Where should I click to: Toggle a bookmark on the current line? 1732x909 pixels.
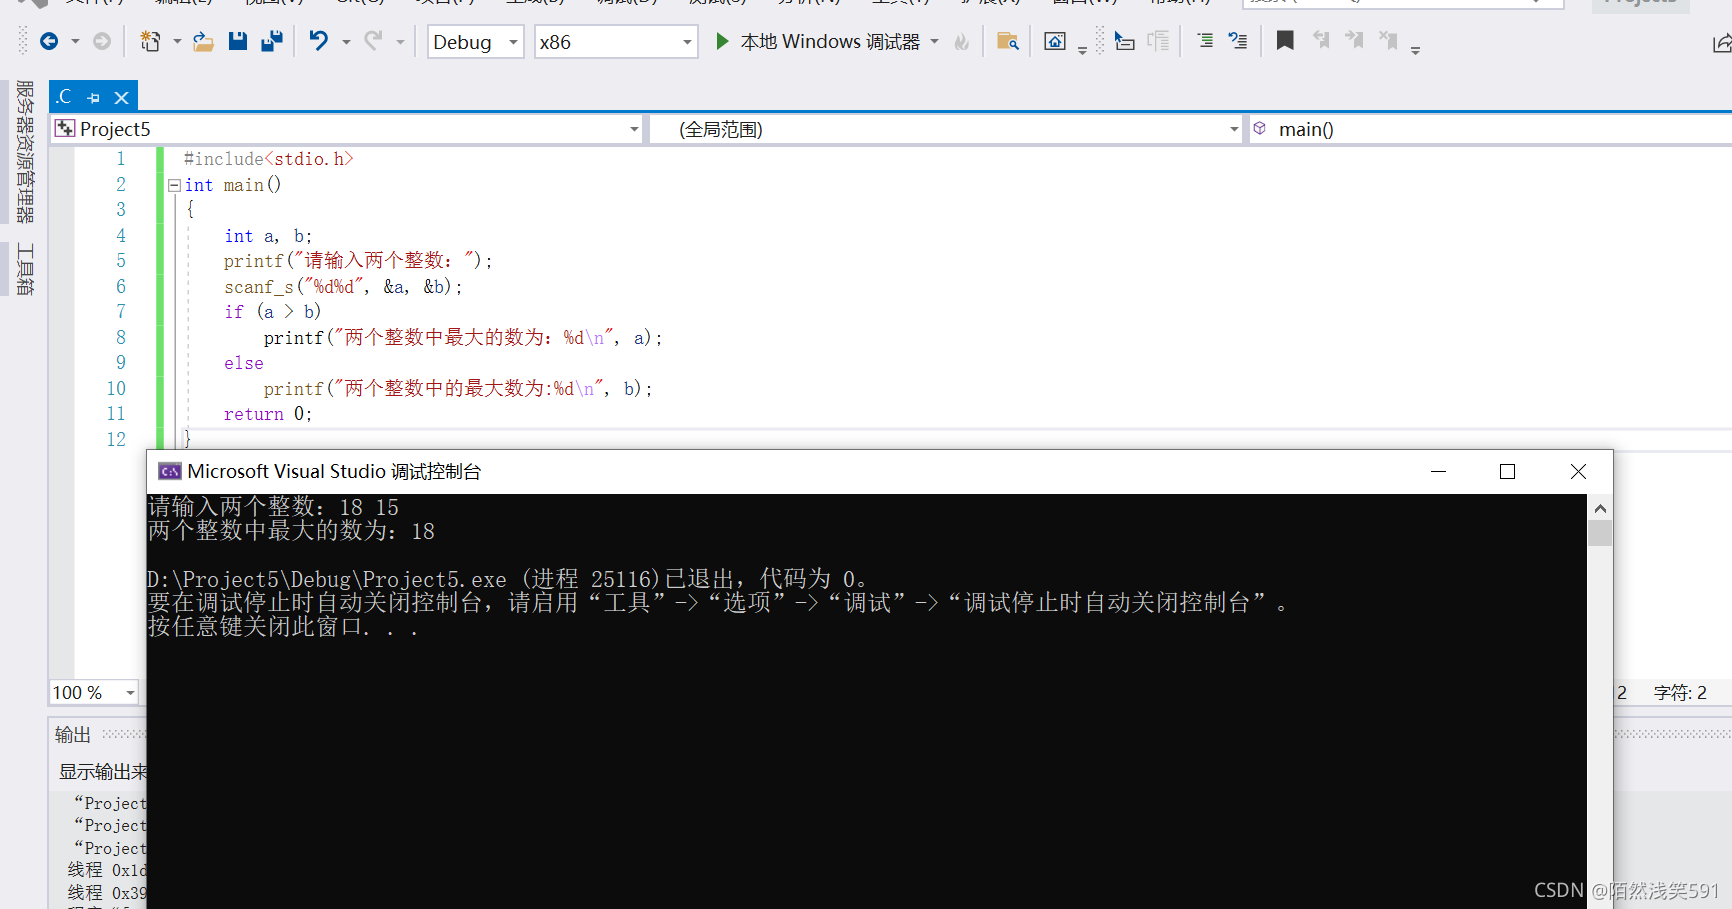[x=1285, y=41]
